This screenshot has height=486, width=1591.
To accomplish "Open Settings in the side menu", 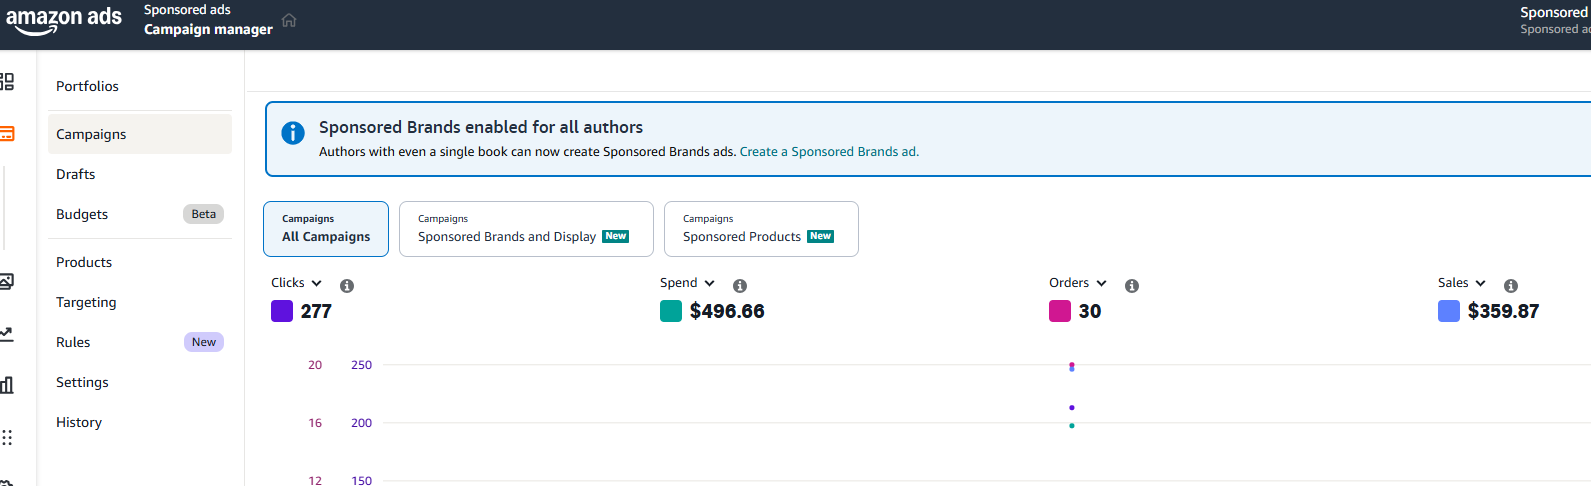I will (x=140, y=382).
